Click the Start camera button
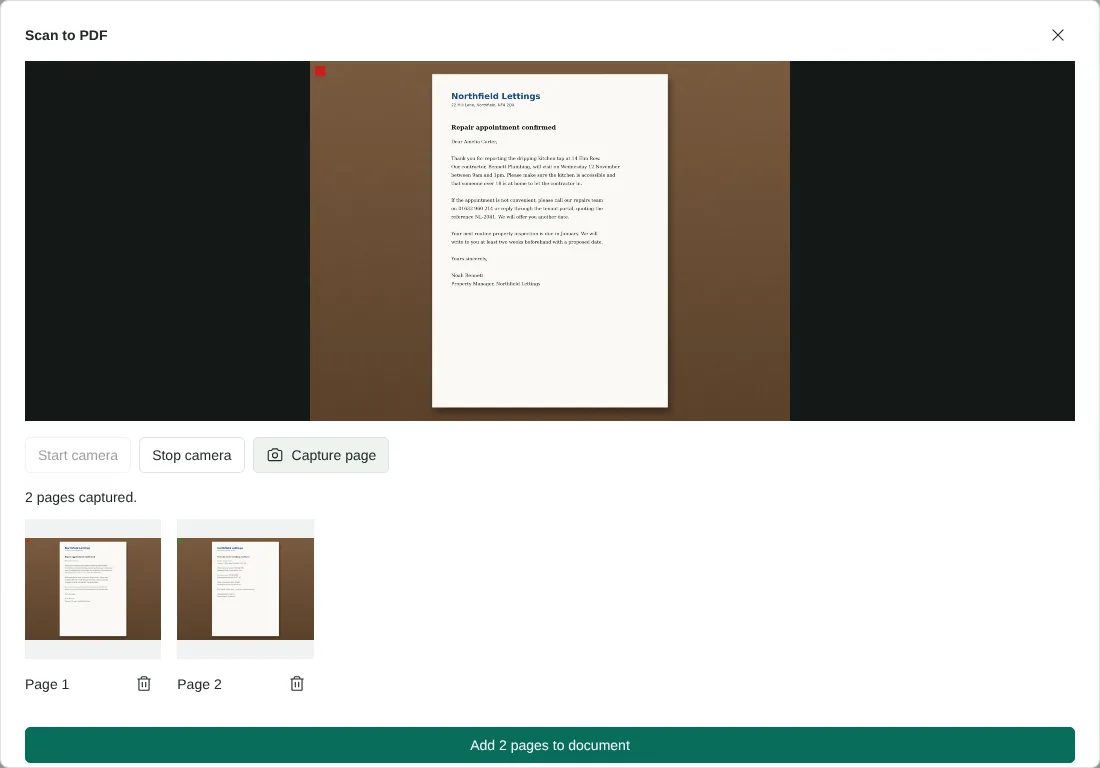This screenshot has width=1100, height=768. [78, 455]
